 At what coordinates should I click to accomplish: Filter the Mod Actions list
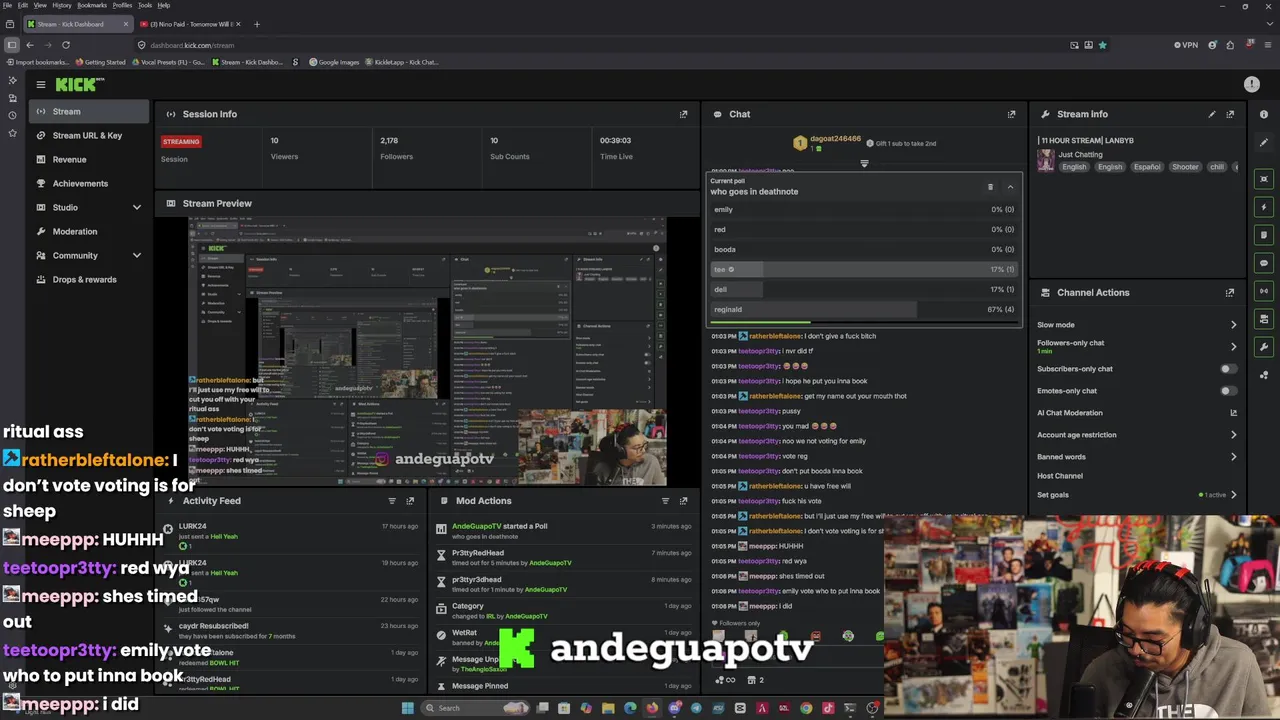coord(665,501)
